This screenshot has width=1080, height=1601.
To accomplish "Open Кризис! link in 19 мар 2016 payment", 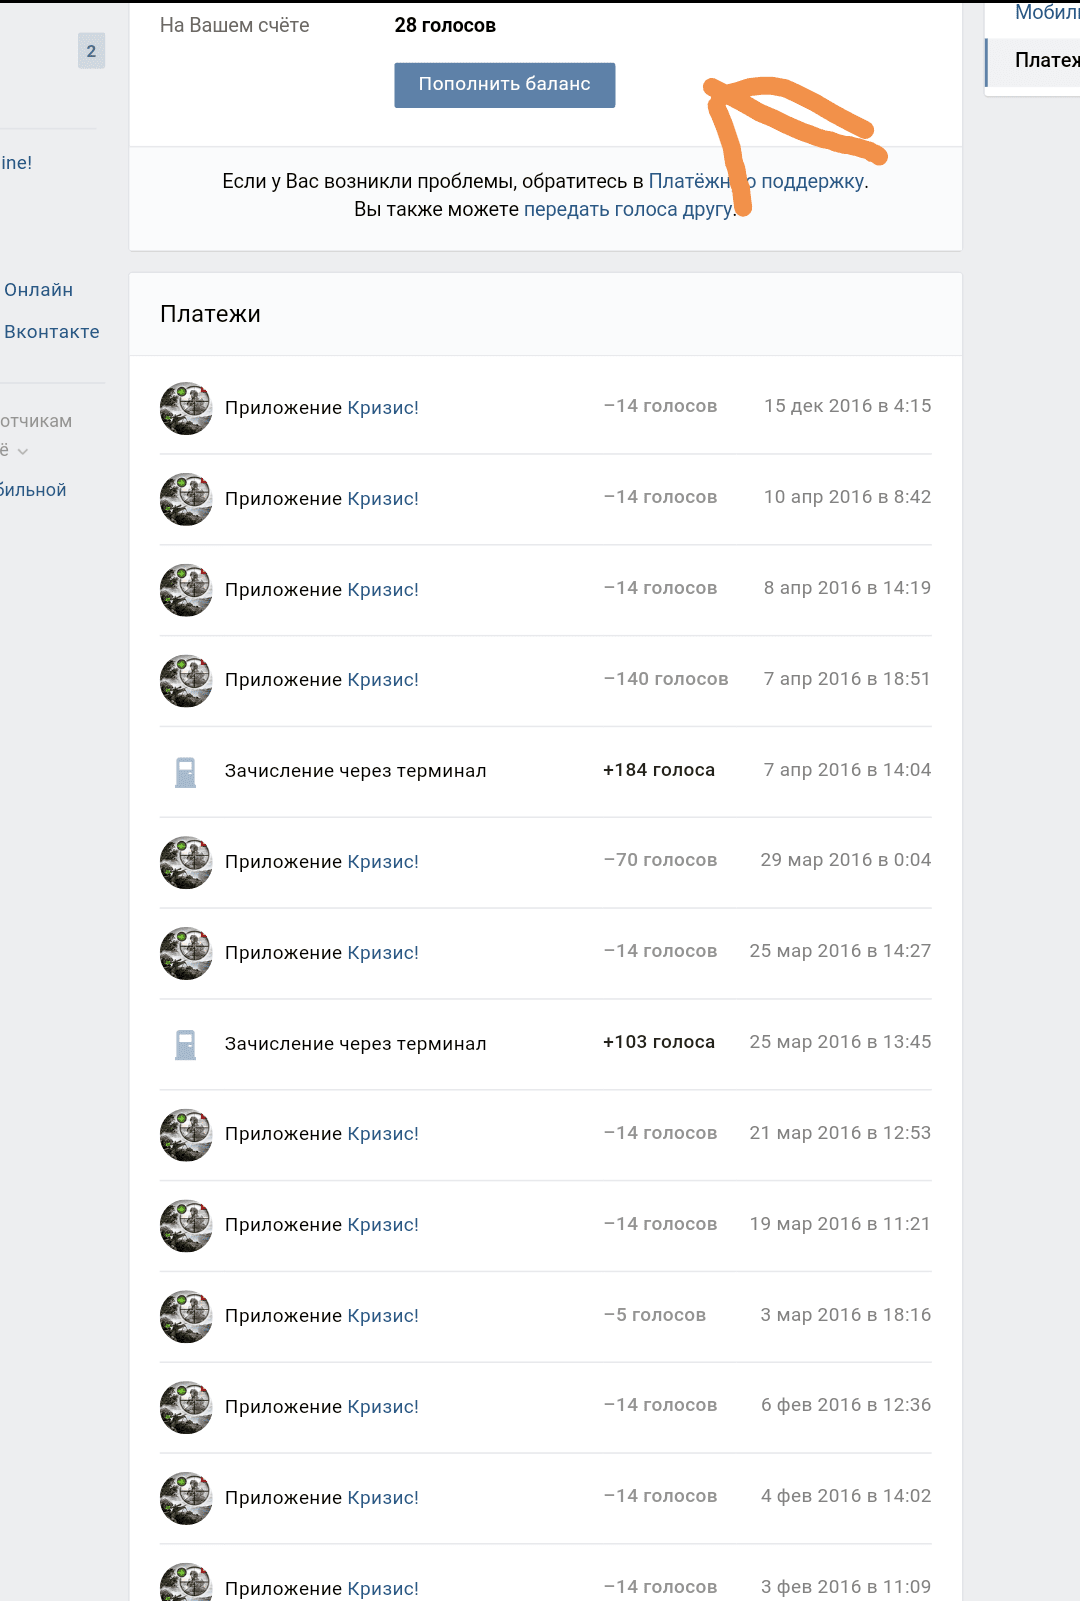I will click(383, 1225).
